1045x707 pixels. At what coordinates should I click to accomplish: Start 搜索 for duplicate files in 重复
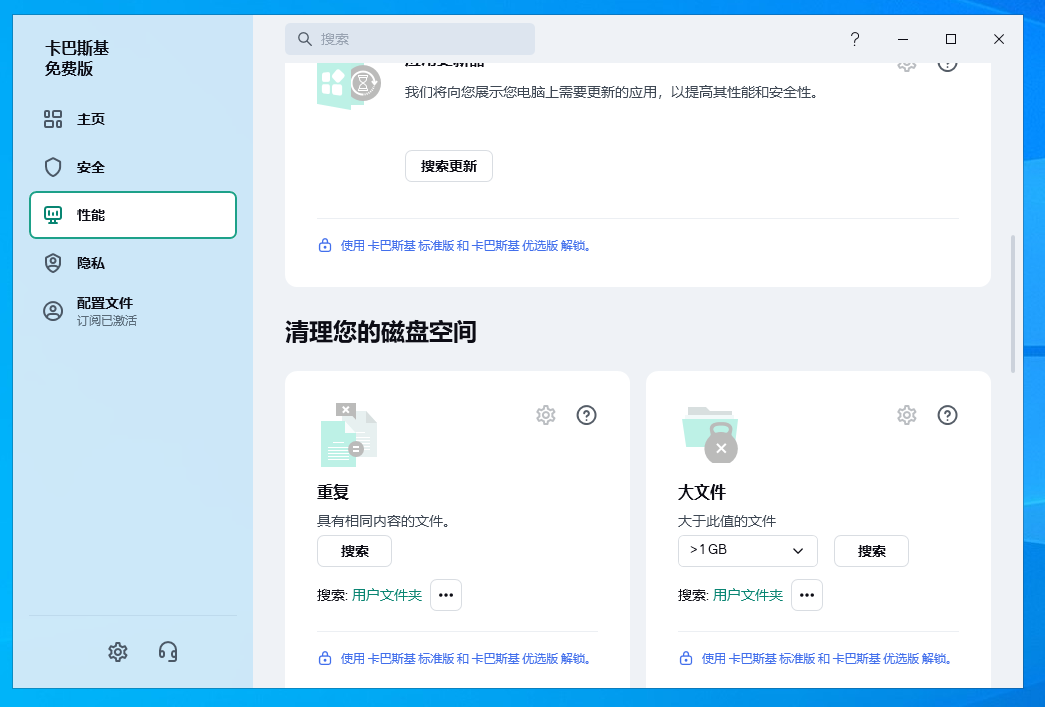355,551
